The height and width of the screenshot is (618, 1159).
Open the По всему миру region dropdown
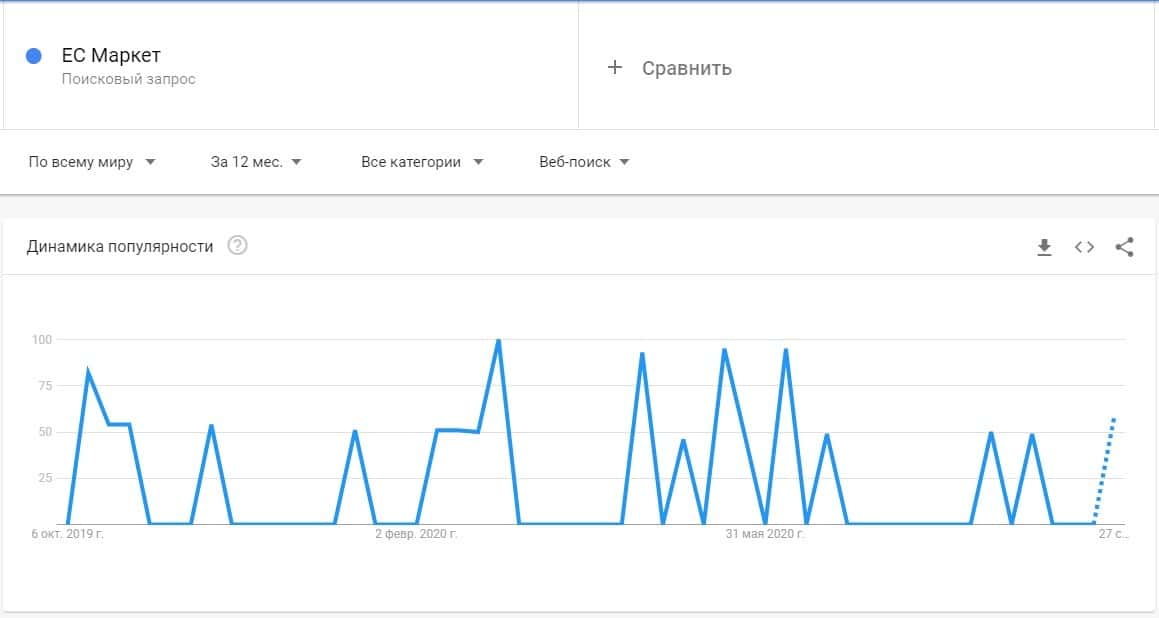(92, 162)
